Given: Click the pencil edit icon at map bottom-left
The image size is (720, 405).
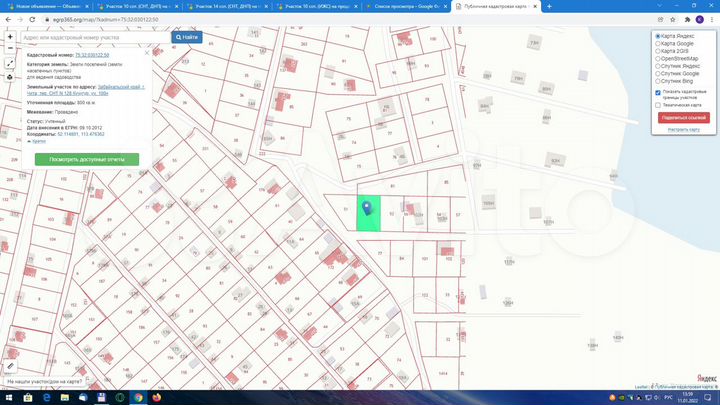Looking at the screenshot, I should pyautogui.click(x=10, y=366).
